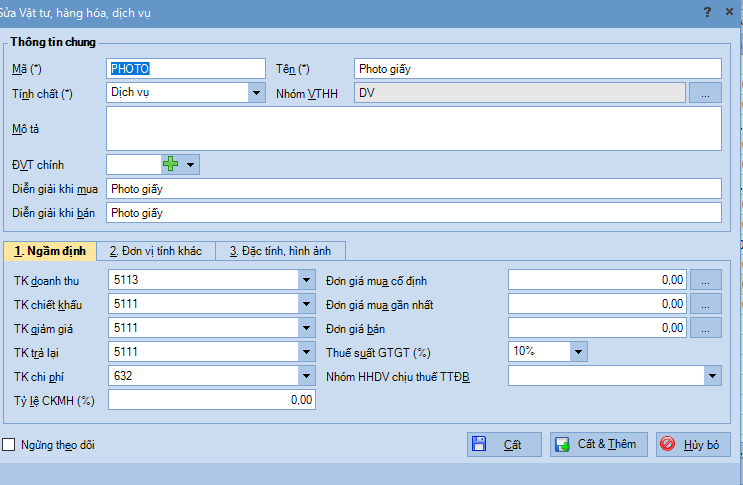Click browse button for Nhóm VTHH
Screen dimensions: 743x485
click(705, 93)
